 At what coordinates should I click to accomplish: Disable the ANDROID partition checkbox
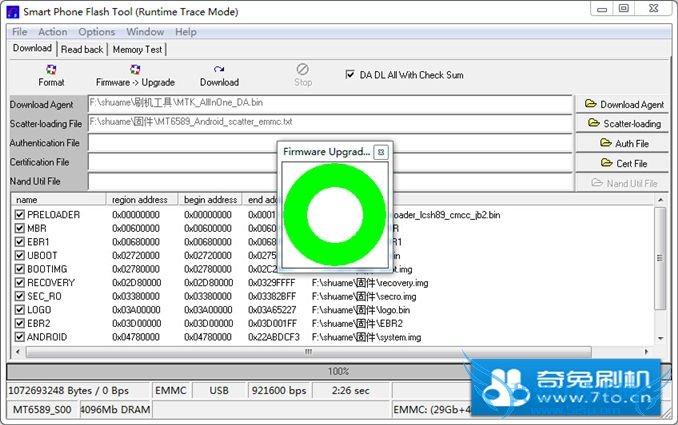19,337
